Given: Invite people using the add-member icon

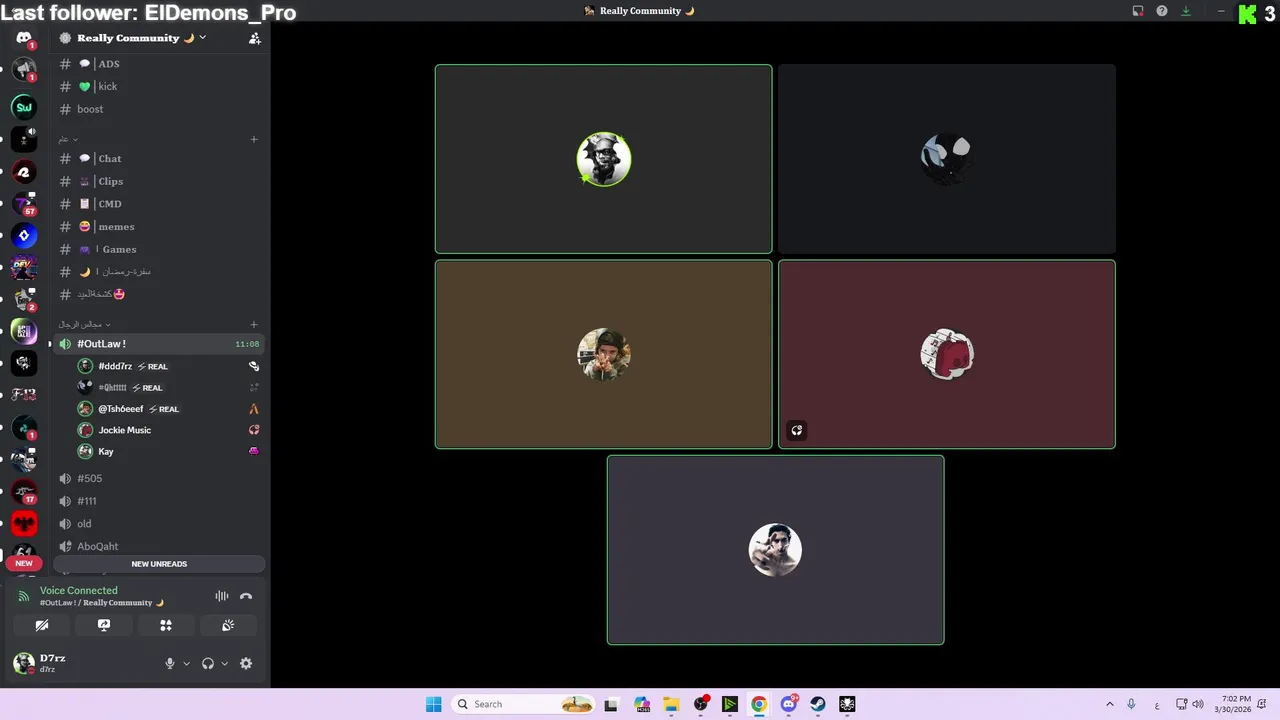Looking at the screenshot, I should coord(254,38).
